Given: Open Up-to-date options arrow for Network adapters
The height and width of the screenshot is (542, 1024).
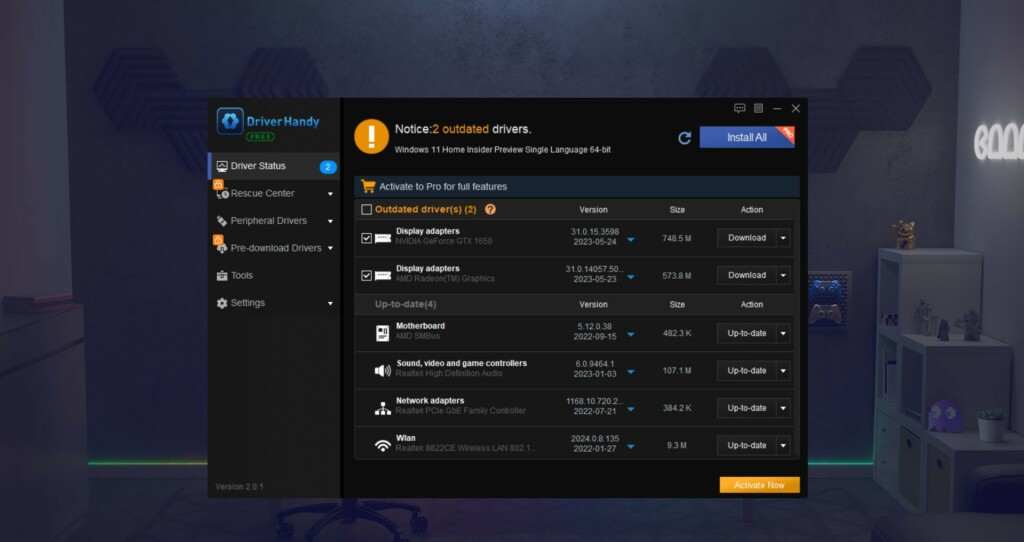Looking at the screenshot, I should (783, 408).
